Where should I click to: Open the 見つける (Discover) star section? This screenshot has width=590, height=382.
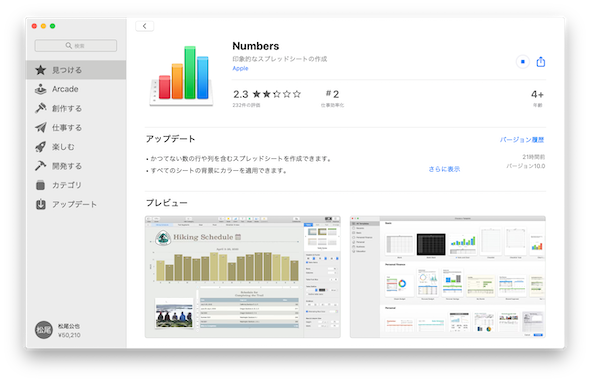(76, 70)
